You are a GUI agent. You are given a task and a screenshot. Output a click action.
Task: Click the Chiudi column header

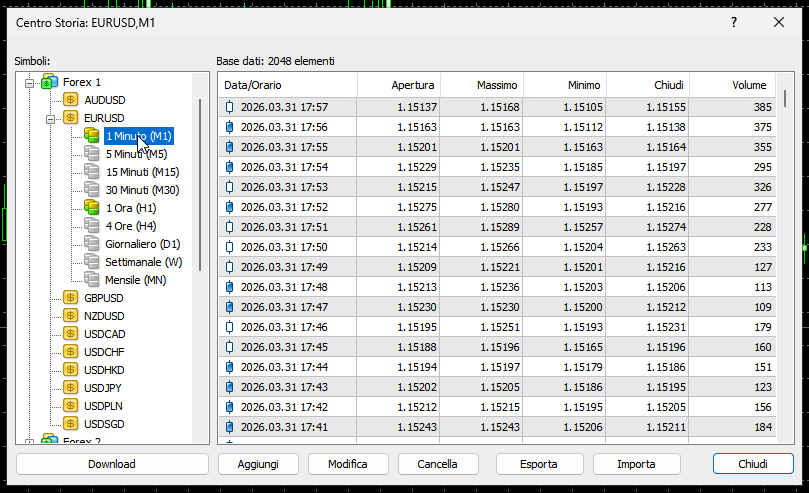pyautogui.click(x=648, y=85)
